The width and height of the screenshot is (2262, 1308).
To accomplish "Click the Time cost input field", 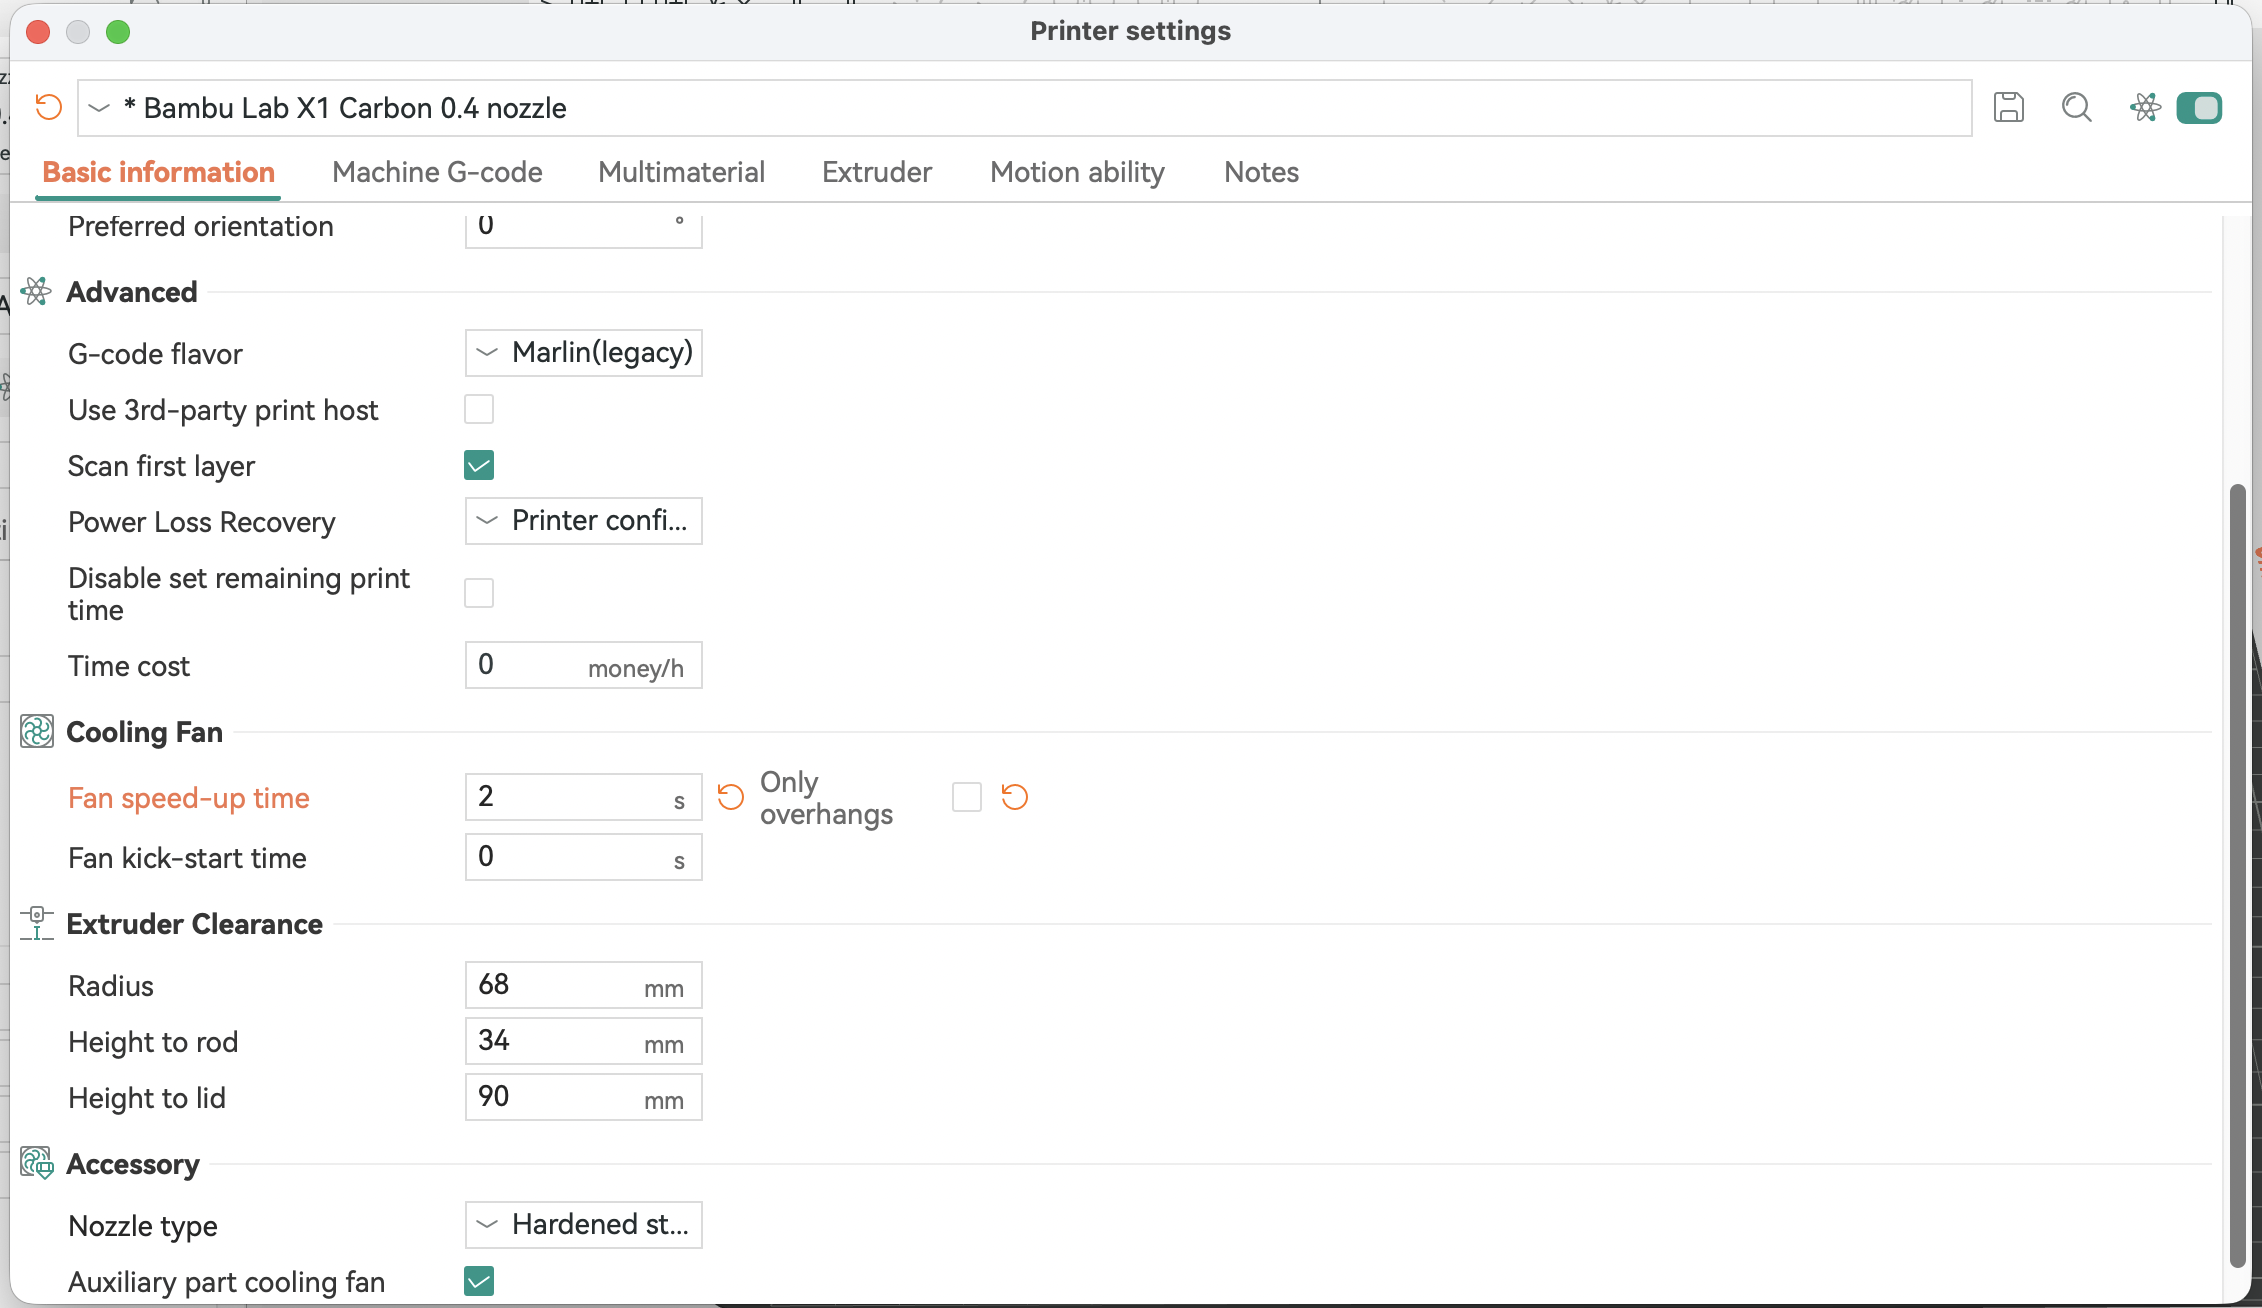I will (x=584, y=665).
